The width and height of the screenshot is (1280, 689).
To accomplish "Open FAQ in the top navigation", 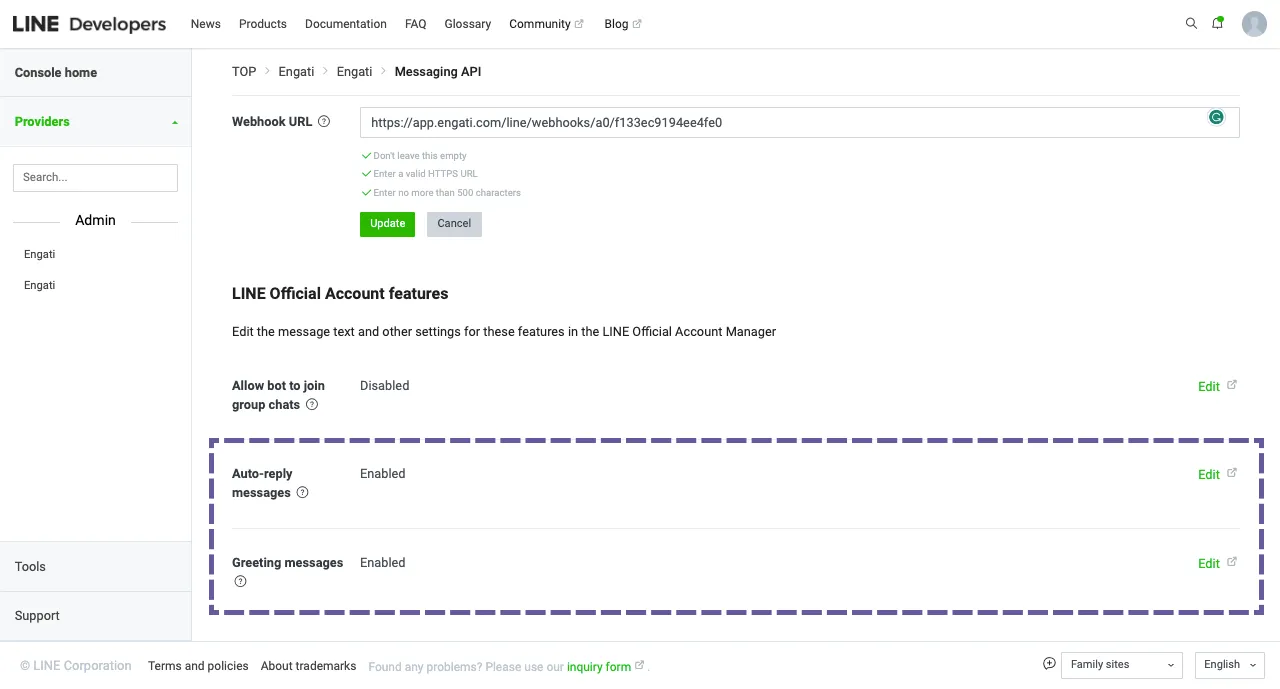I will [x=416, y=24].
